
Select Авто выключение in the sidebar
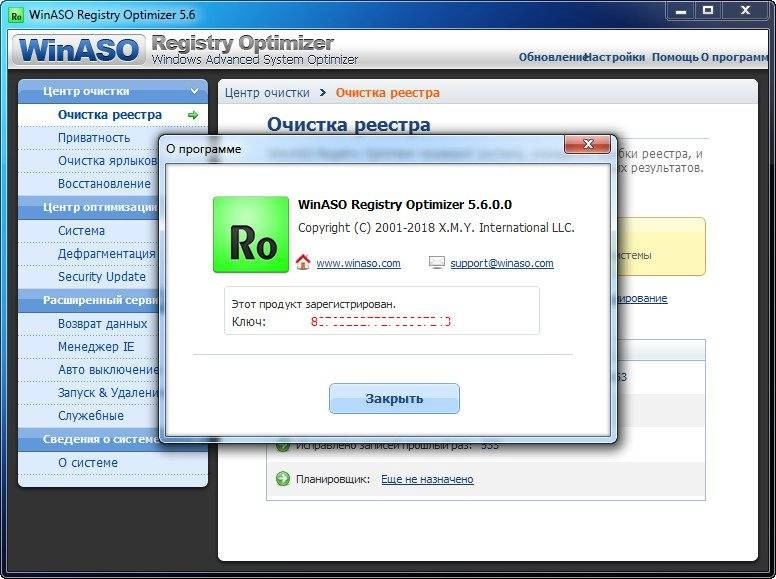point(108,370)
